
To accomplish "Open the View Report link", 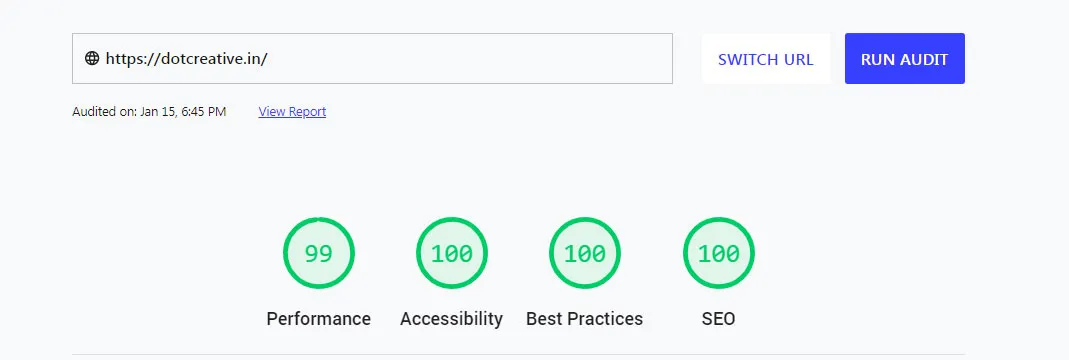I will pos(292,112).
